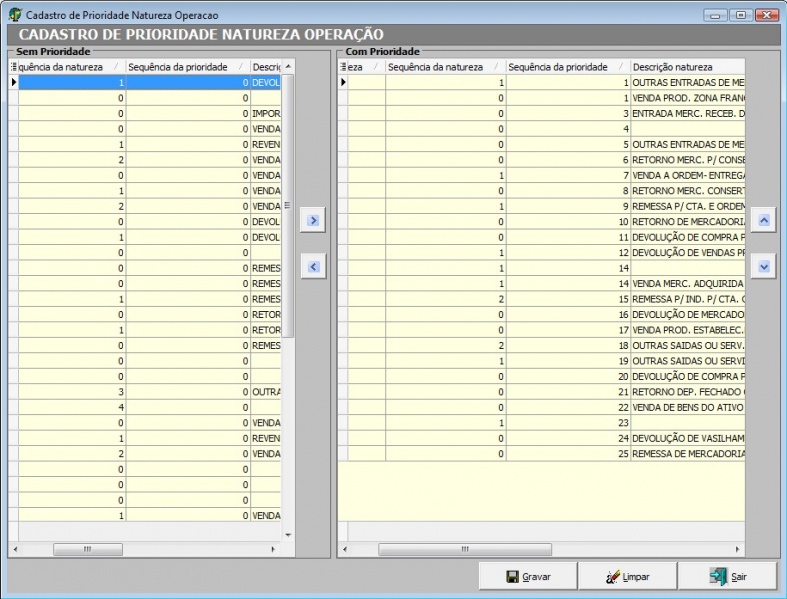Click the left grid horizontal scrollbar thumb

(88, 549)
